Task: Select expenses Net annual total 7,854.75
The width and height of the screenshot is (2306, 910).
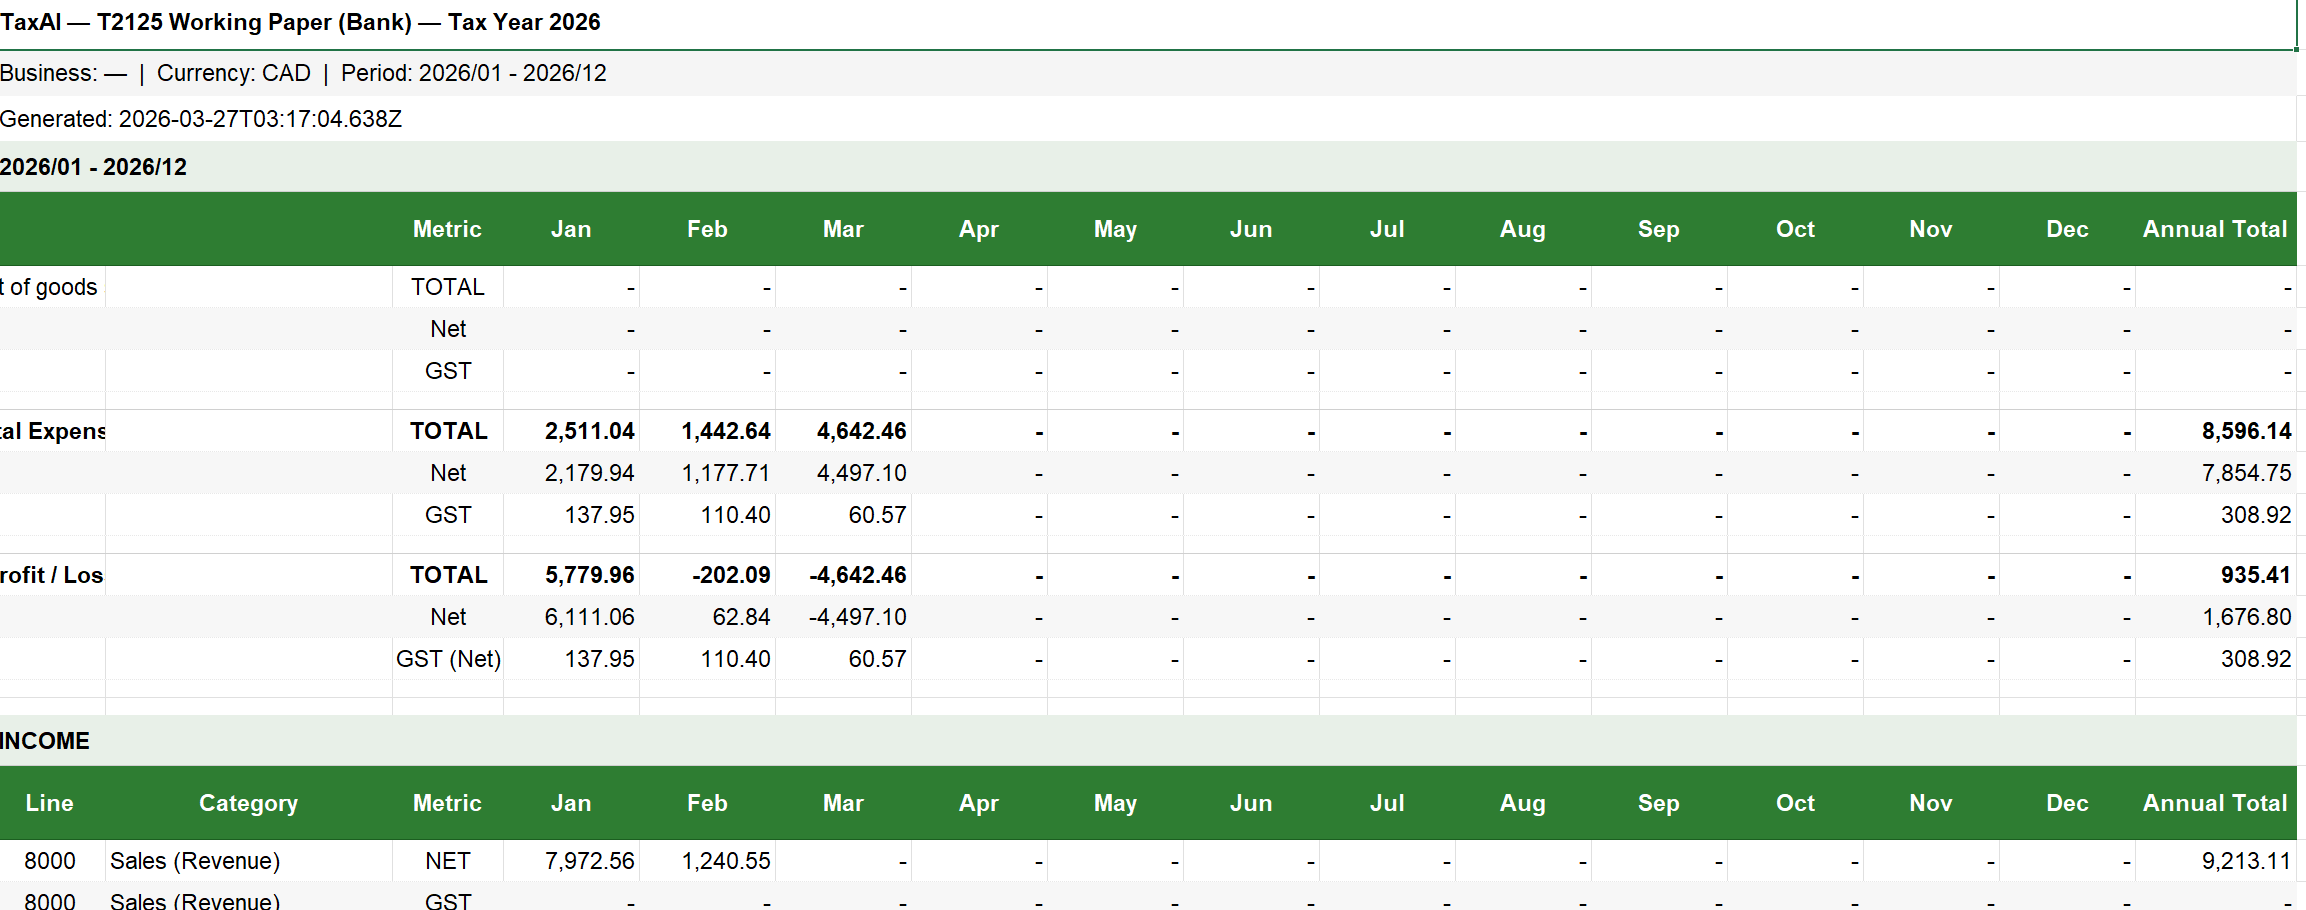Action: (2245, 473)
